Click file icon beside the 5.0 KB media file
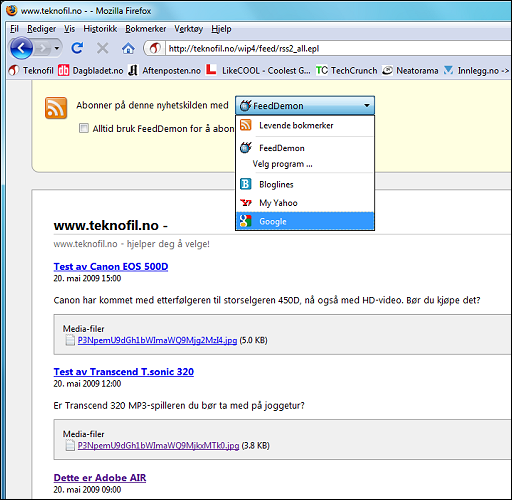This screenshot has height=500, width=512. pos(70,340)
